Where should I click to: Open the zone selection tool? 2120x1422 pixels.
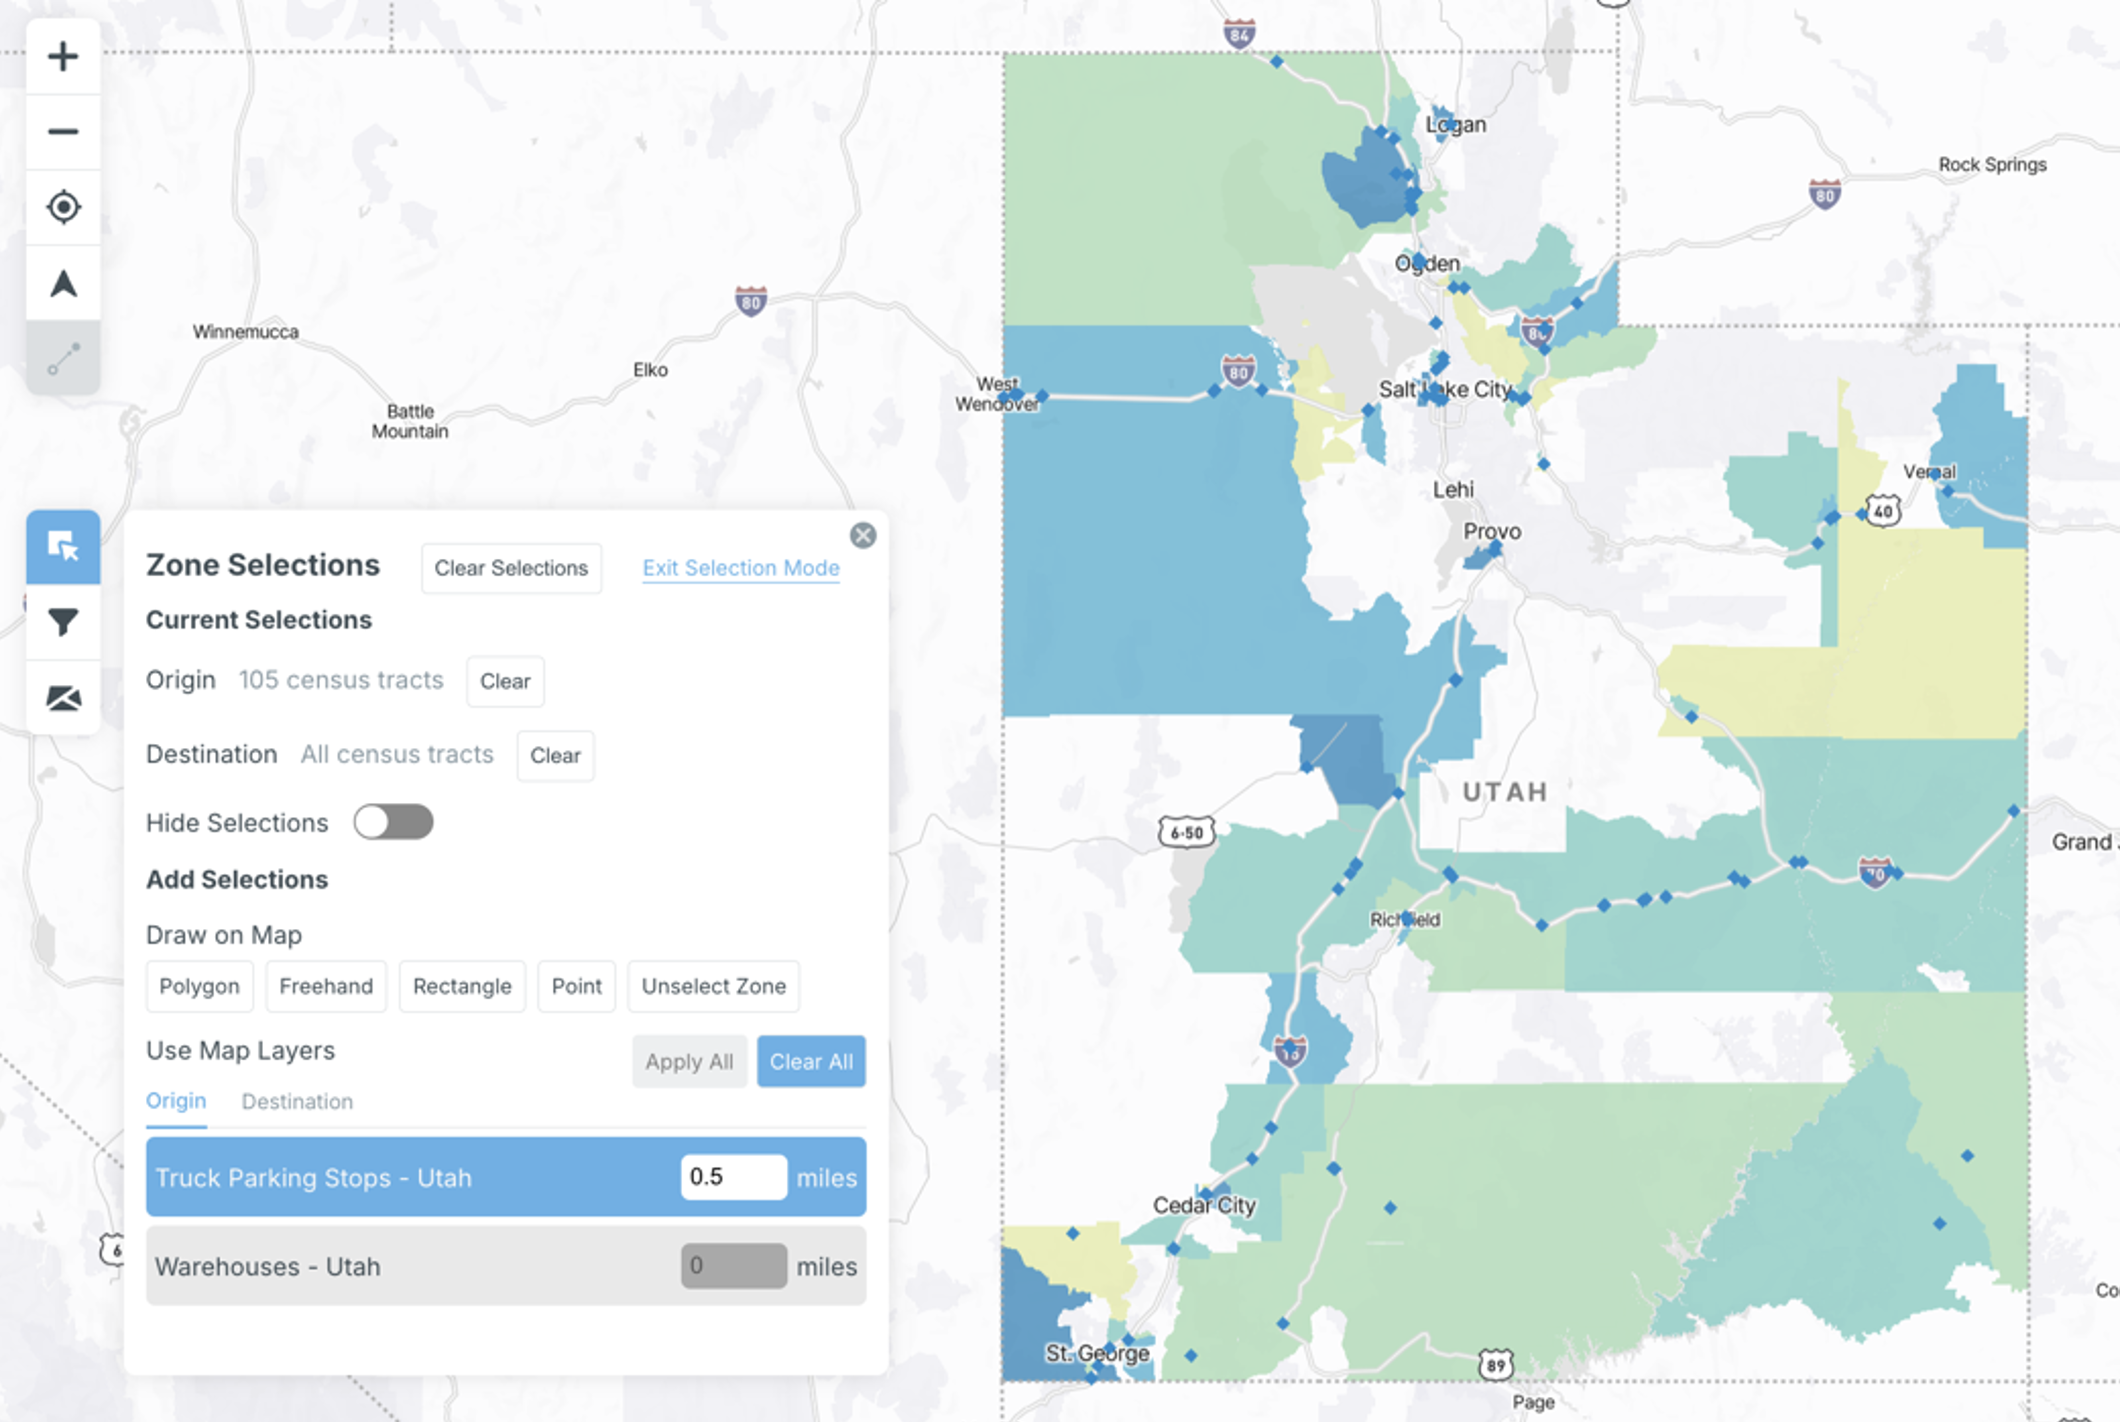coord(63,547)
